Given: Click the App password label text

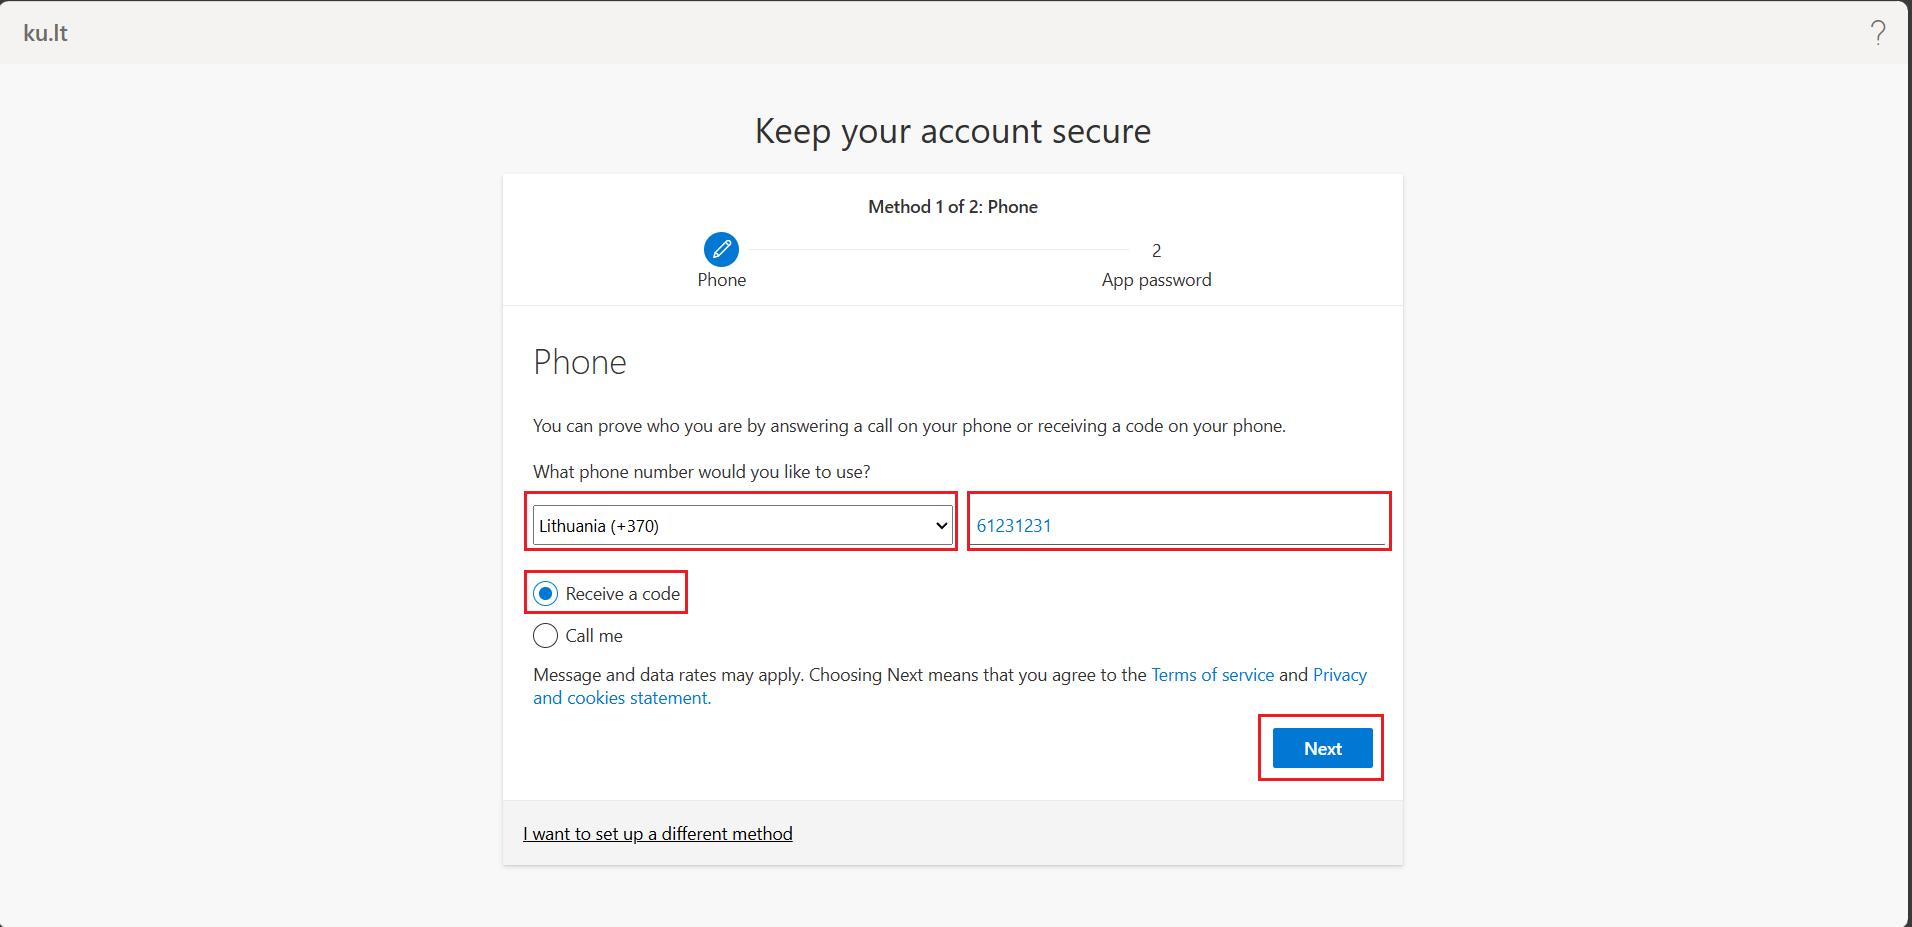Looking at the screenshot, I should point(1156,280).
